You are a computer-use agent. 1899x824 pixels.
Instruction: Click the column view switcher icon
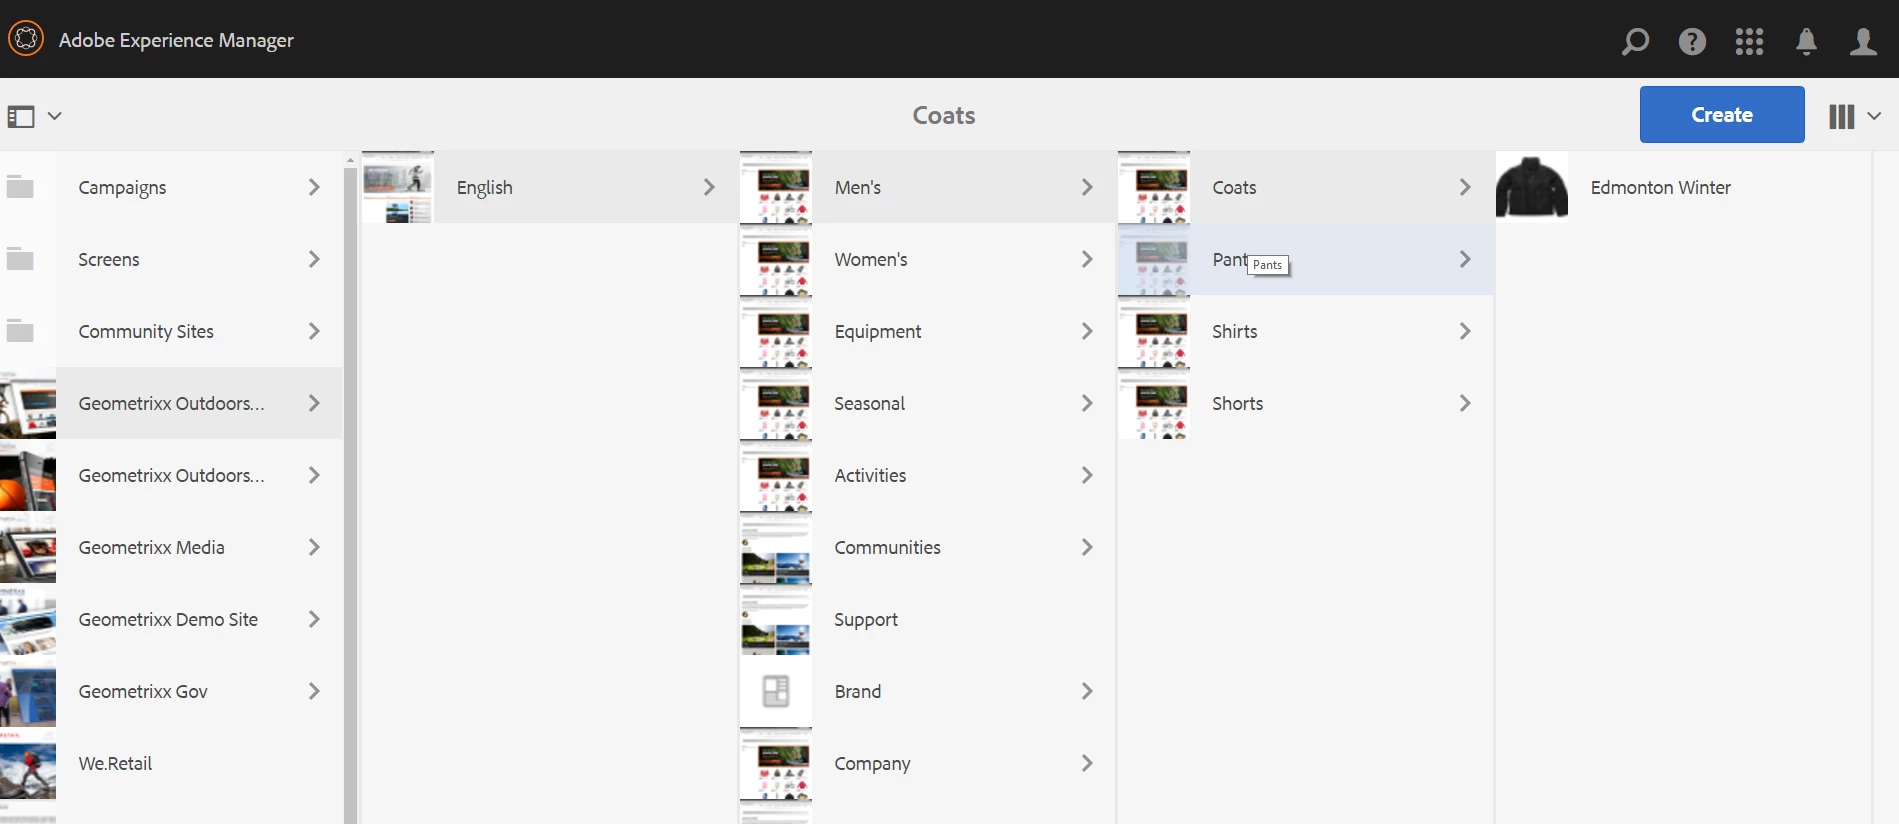coord(1841,116)
